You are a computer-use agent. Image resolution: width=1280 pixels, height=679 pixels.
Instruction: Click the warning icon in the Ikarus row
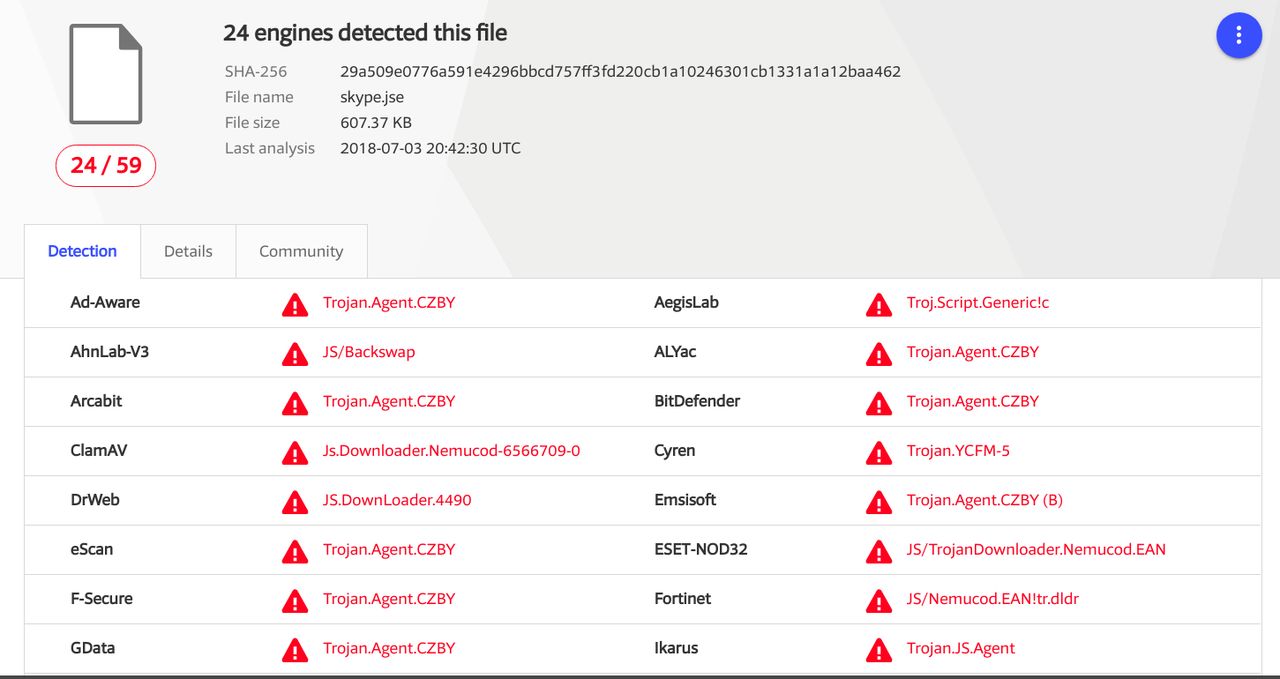pyautogui.click(x=879, y=649)
